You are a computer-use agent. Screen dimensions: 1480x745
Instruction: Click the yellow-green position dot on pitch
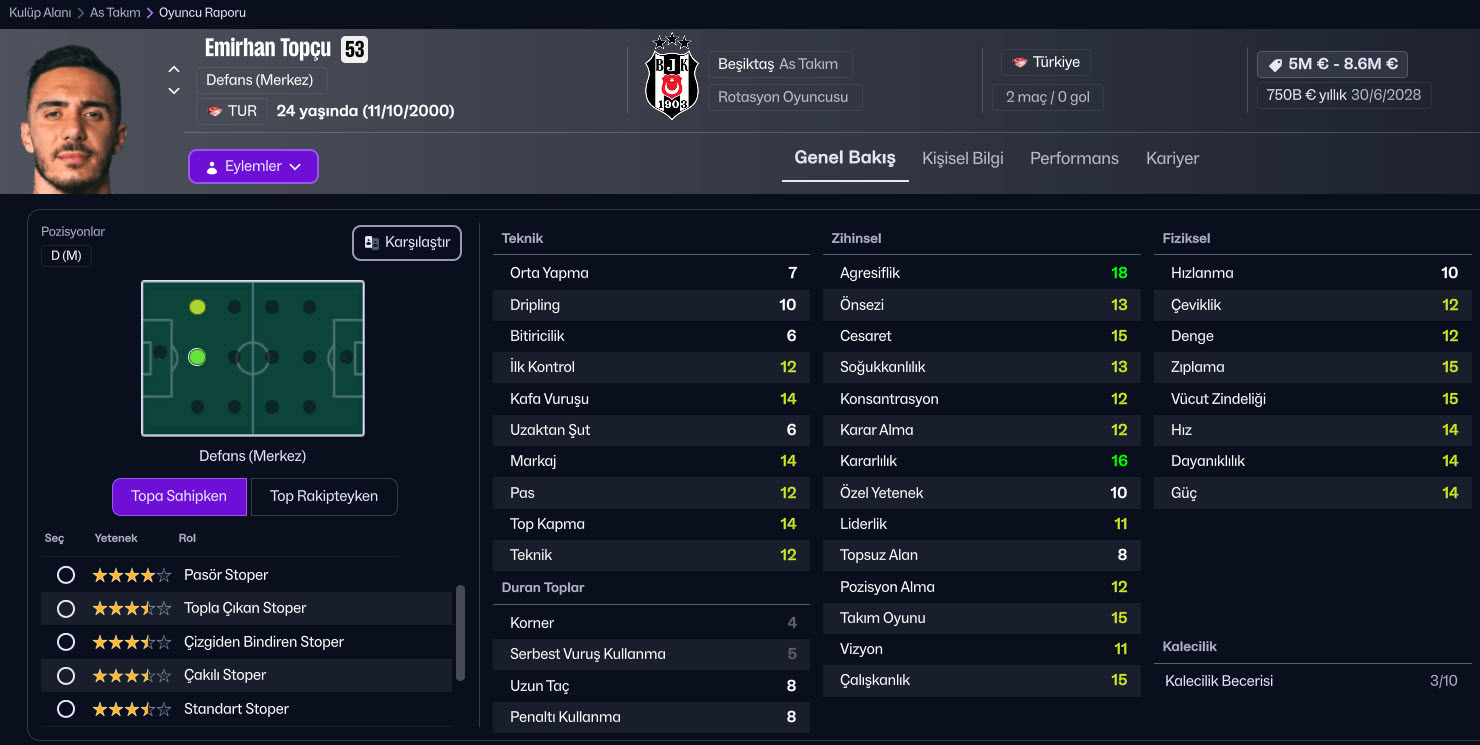click(x=197, y=307)
